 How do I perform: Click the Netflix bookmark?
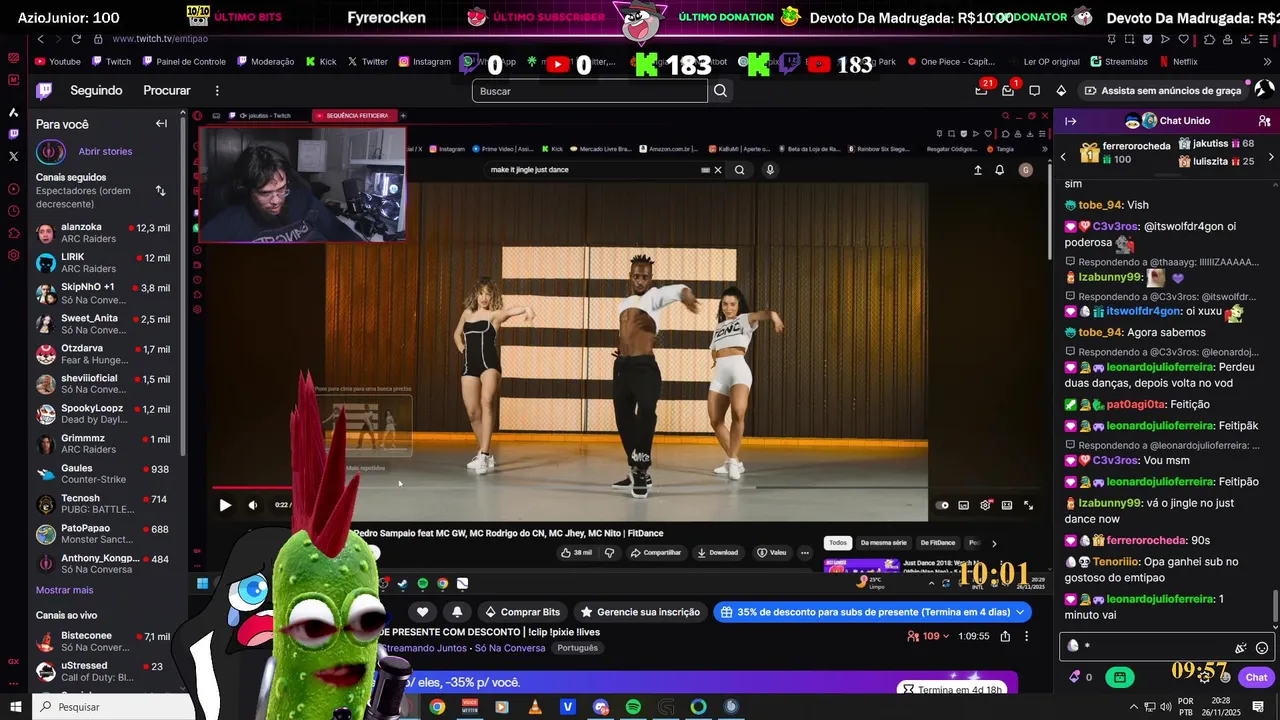pos(1178,62)
